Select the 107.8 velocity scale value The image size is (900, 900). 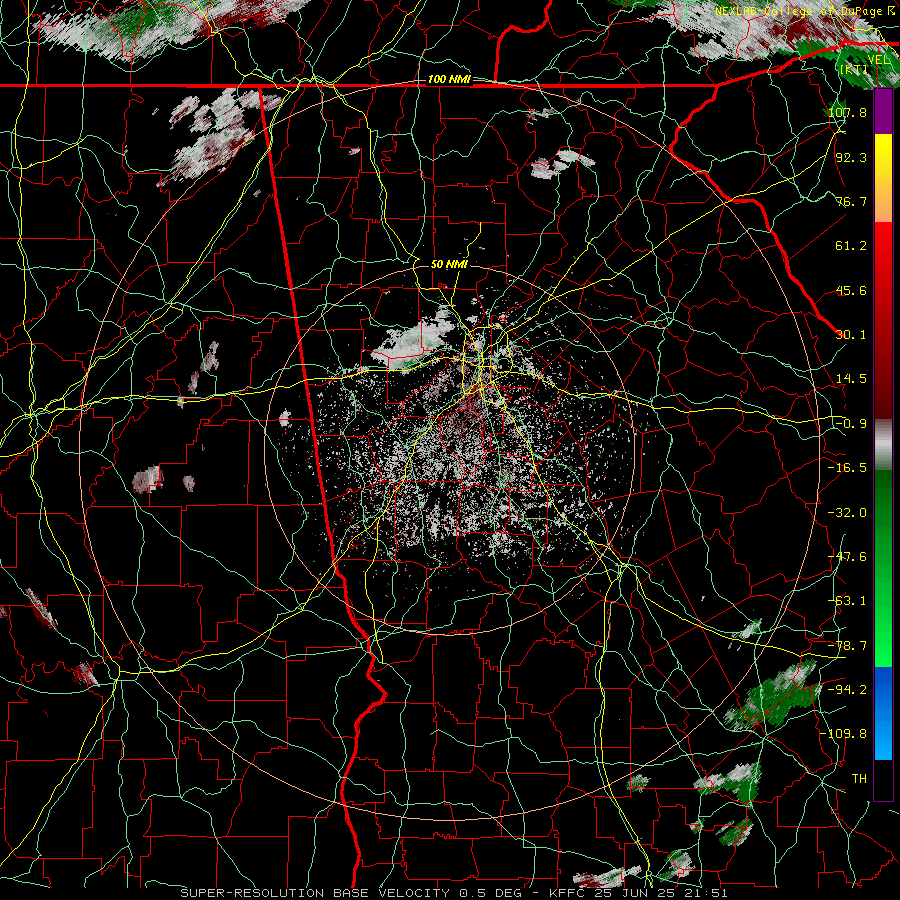point(848,112)
